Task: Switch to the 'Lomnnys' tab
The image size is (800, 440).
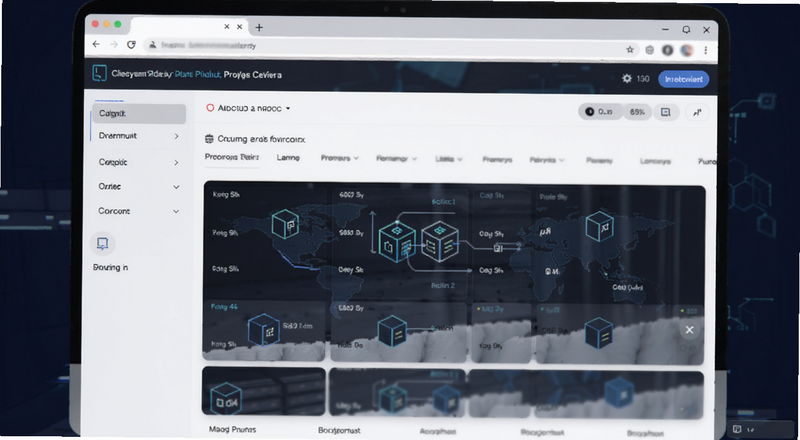Action: click(655, 161)
